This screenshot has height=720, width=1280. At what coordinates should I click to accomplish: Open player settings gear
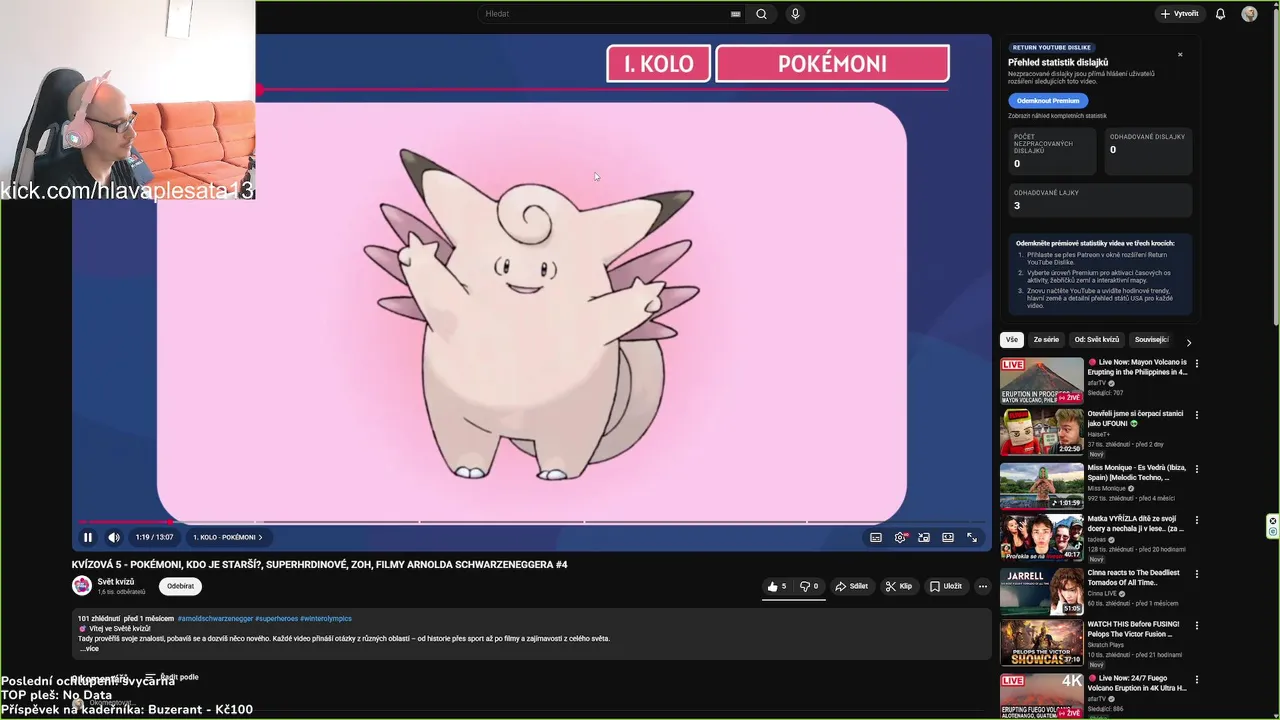[900, 537]
